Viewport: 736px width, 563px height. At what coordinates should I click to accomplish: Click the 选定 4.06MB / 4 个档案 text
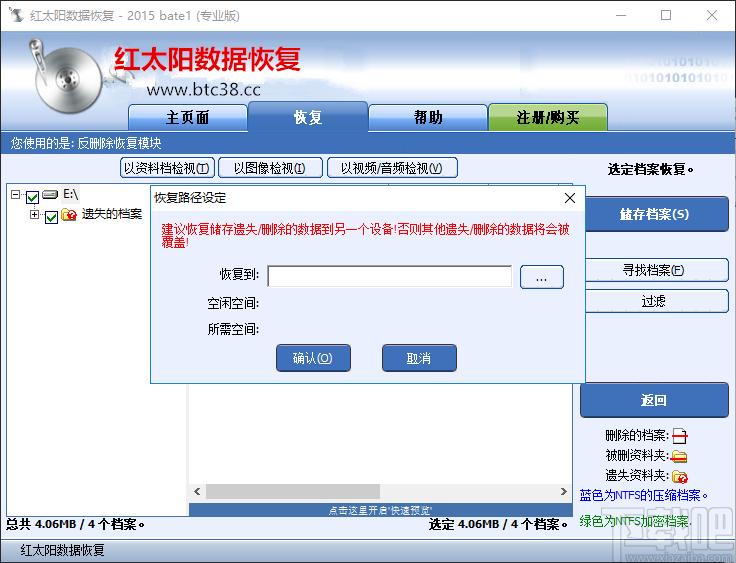(x=498, y=524)
